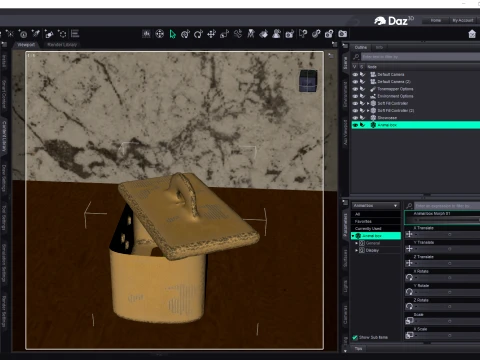The image size is (480, 360).
Task: Click the Scene outline filter text field
Action: point(420,57)
